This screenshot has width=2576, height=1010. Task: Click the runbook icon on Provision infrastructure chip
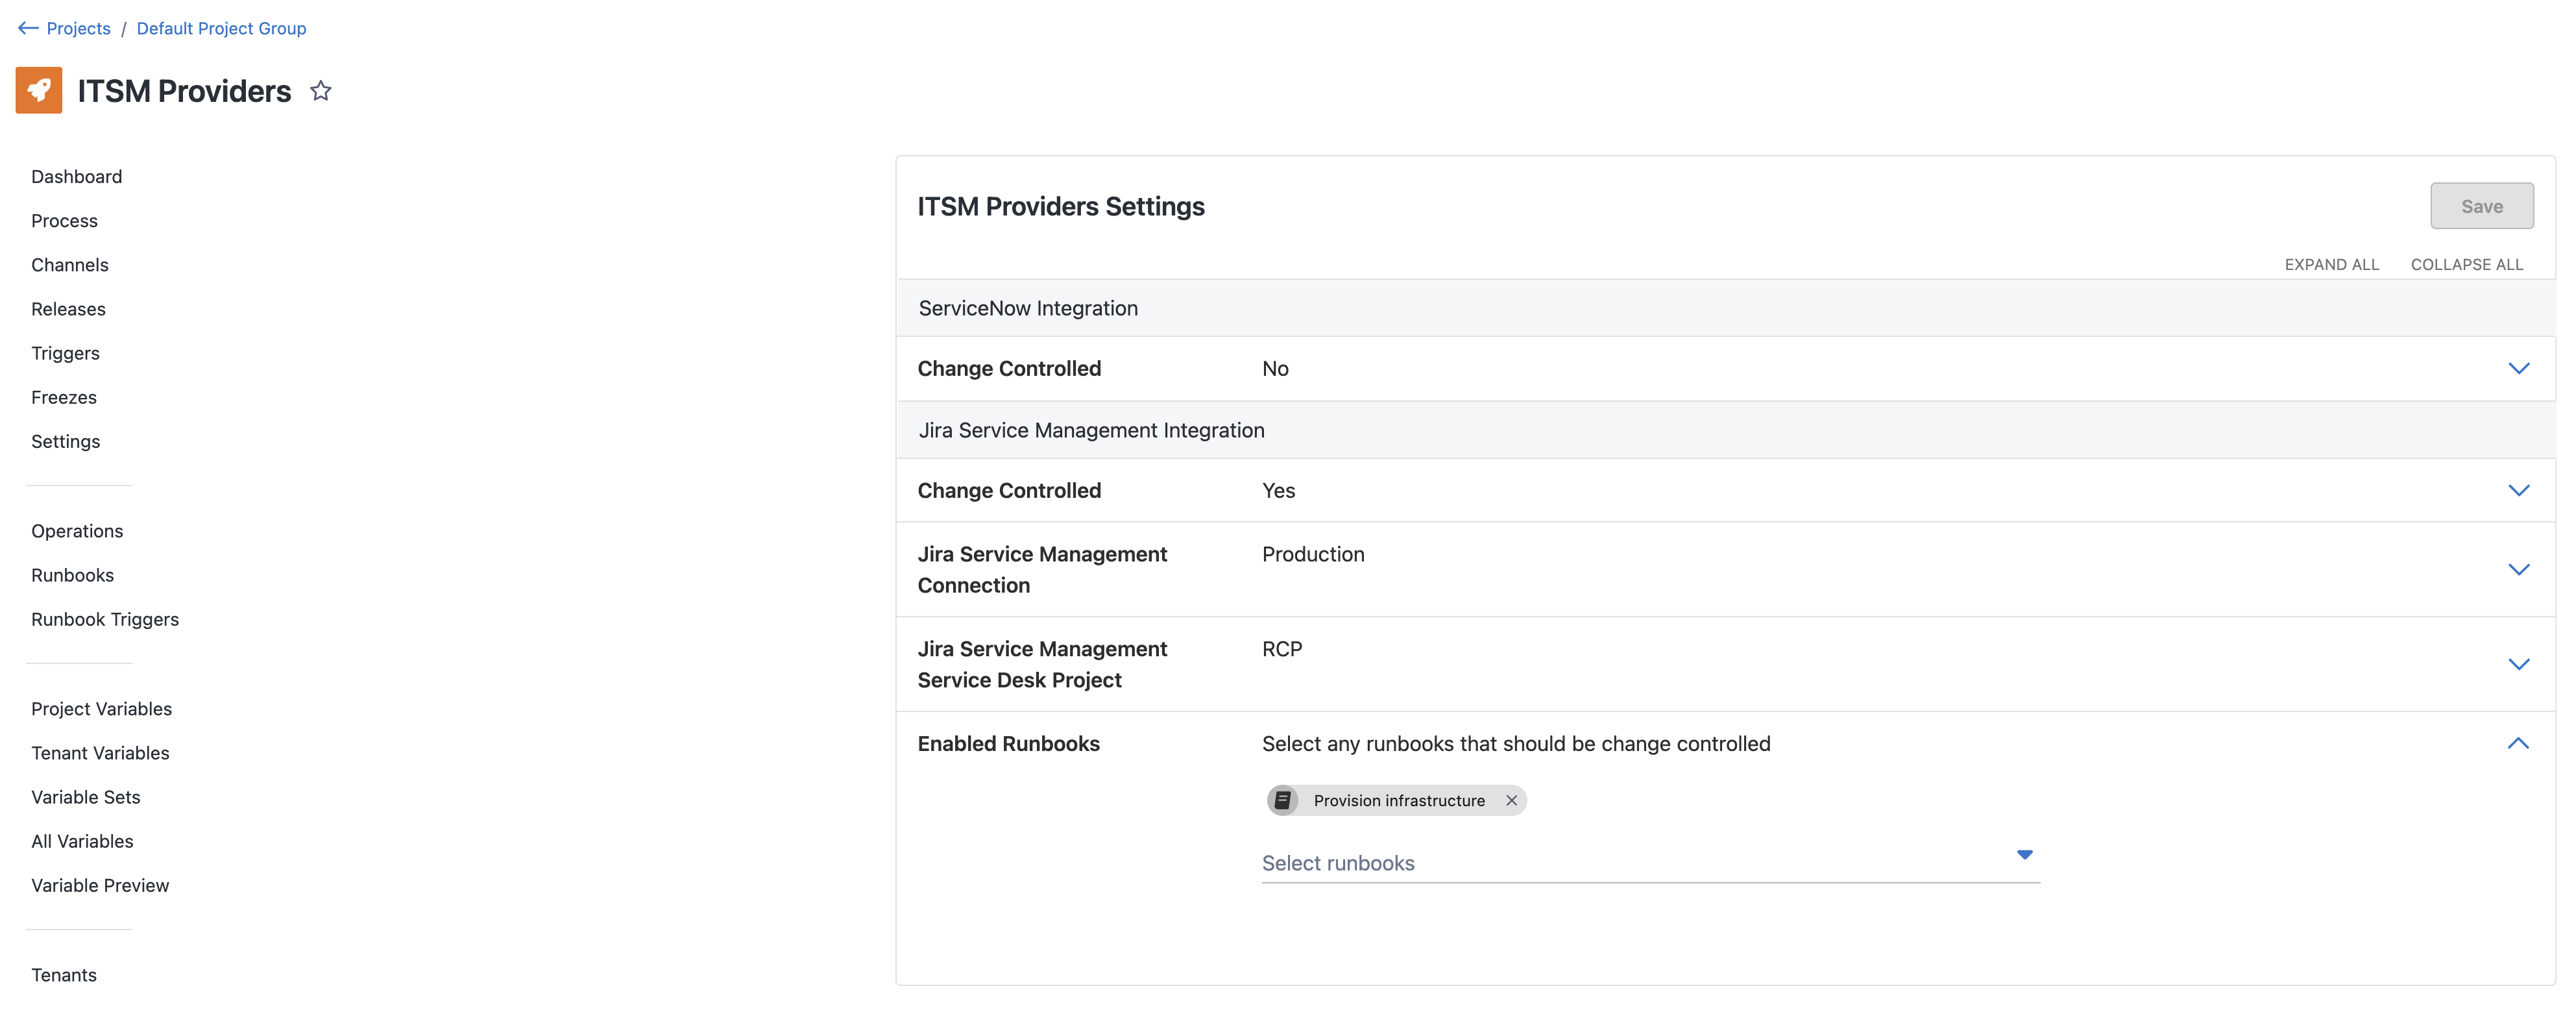coord(1282,800)
